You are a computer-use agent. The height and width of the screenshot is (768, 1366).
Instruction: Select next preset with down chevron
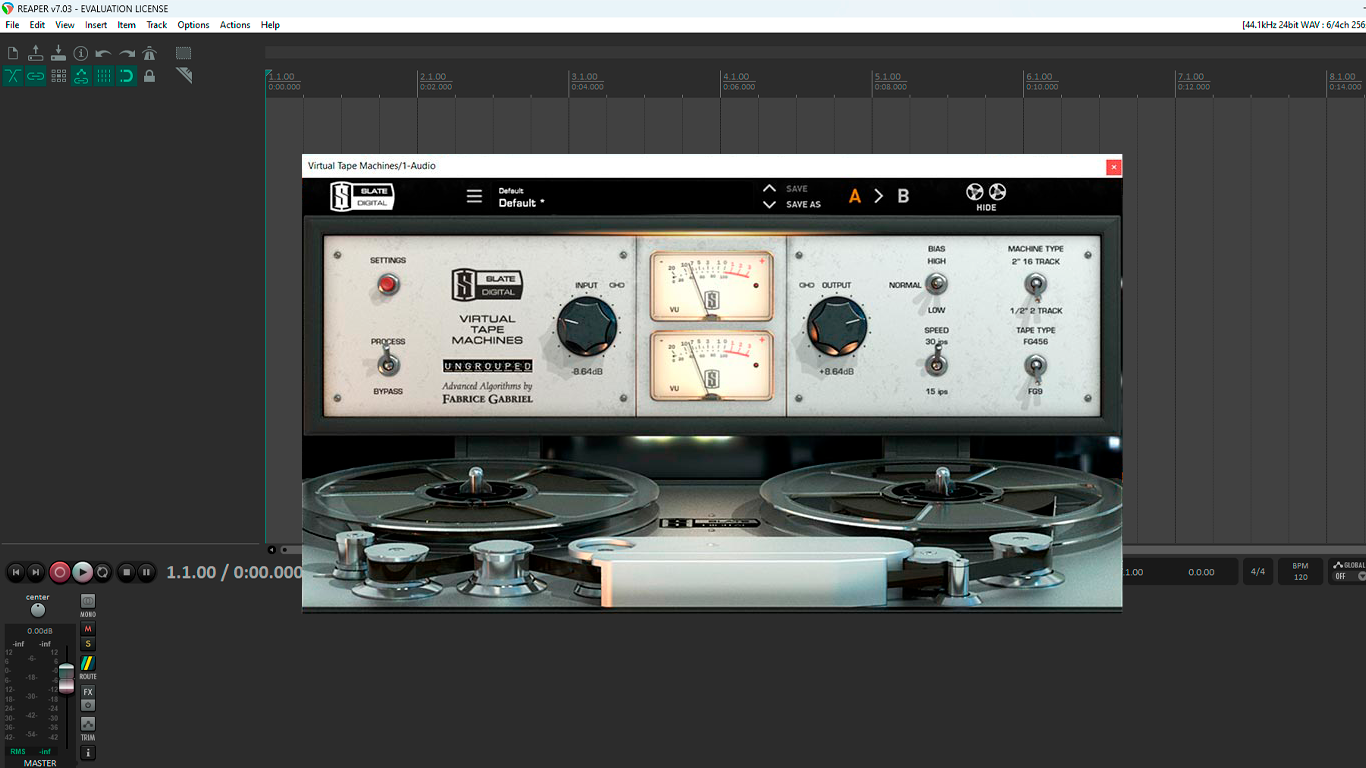769,204
